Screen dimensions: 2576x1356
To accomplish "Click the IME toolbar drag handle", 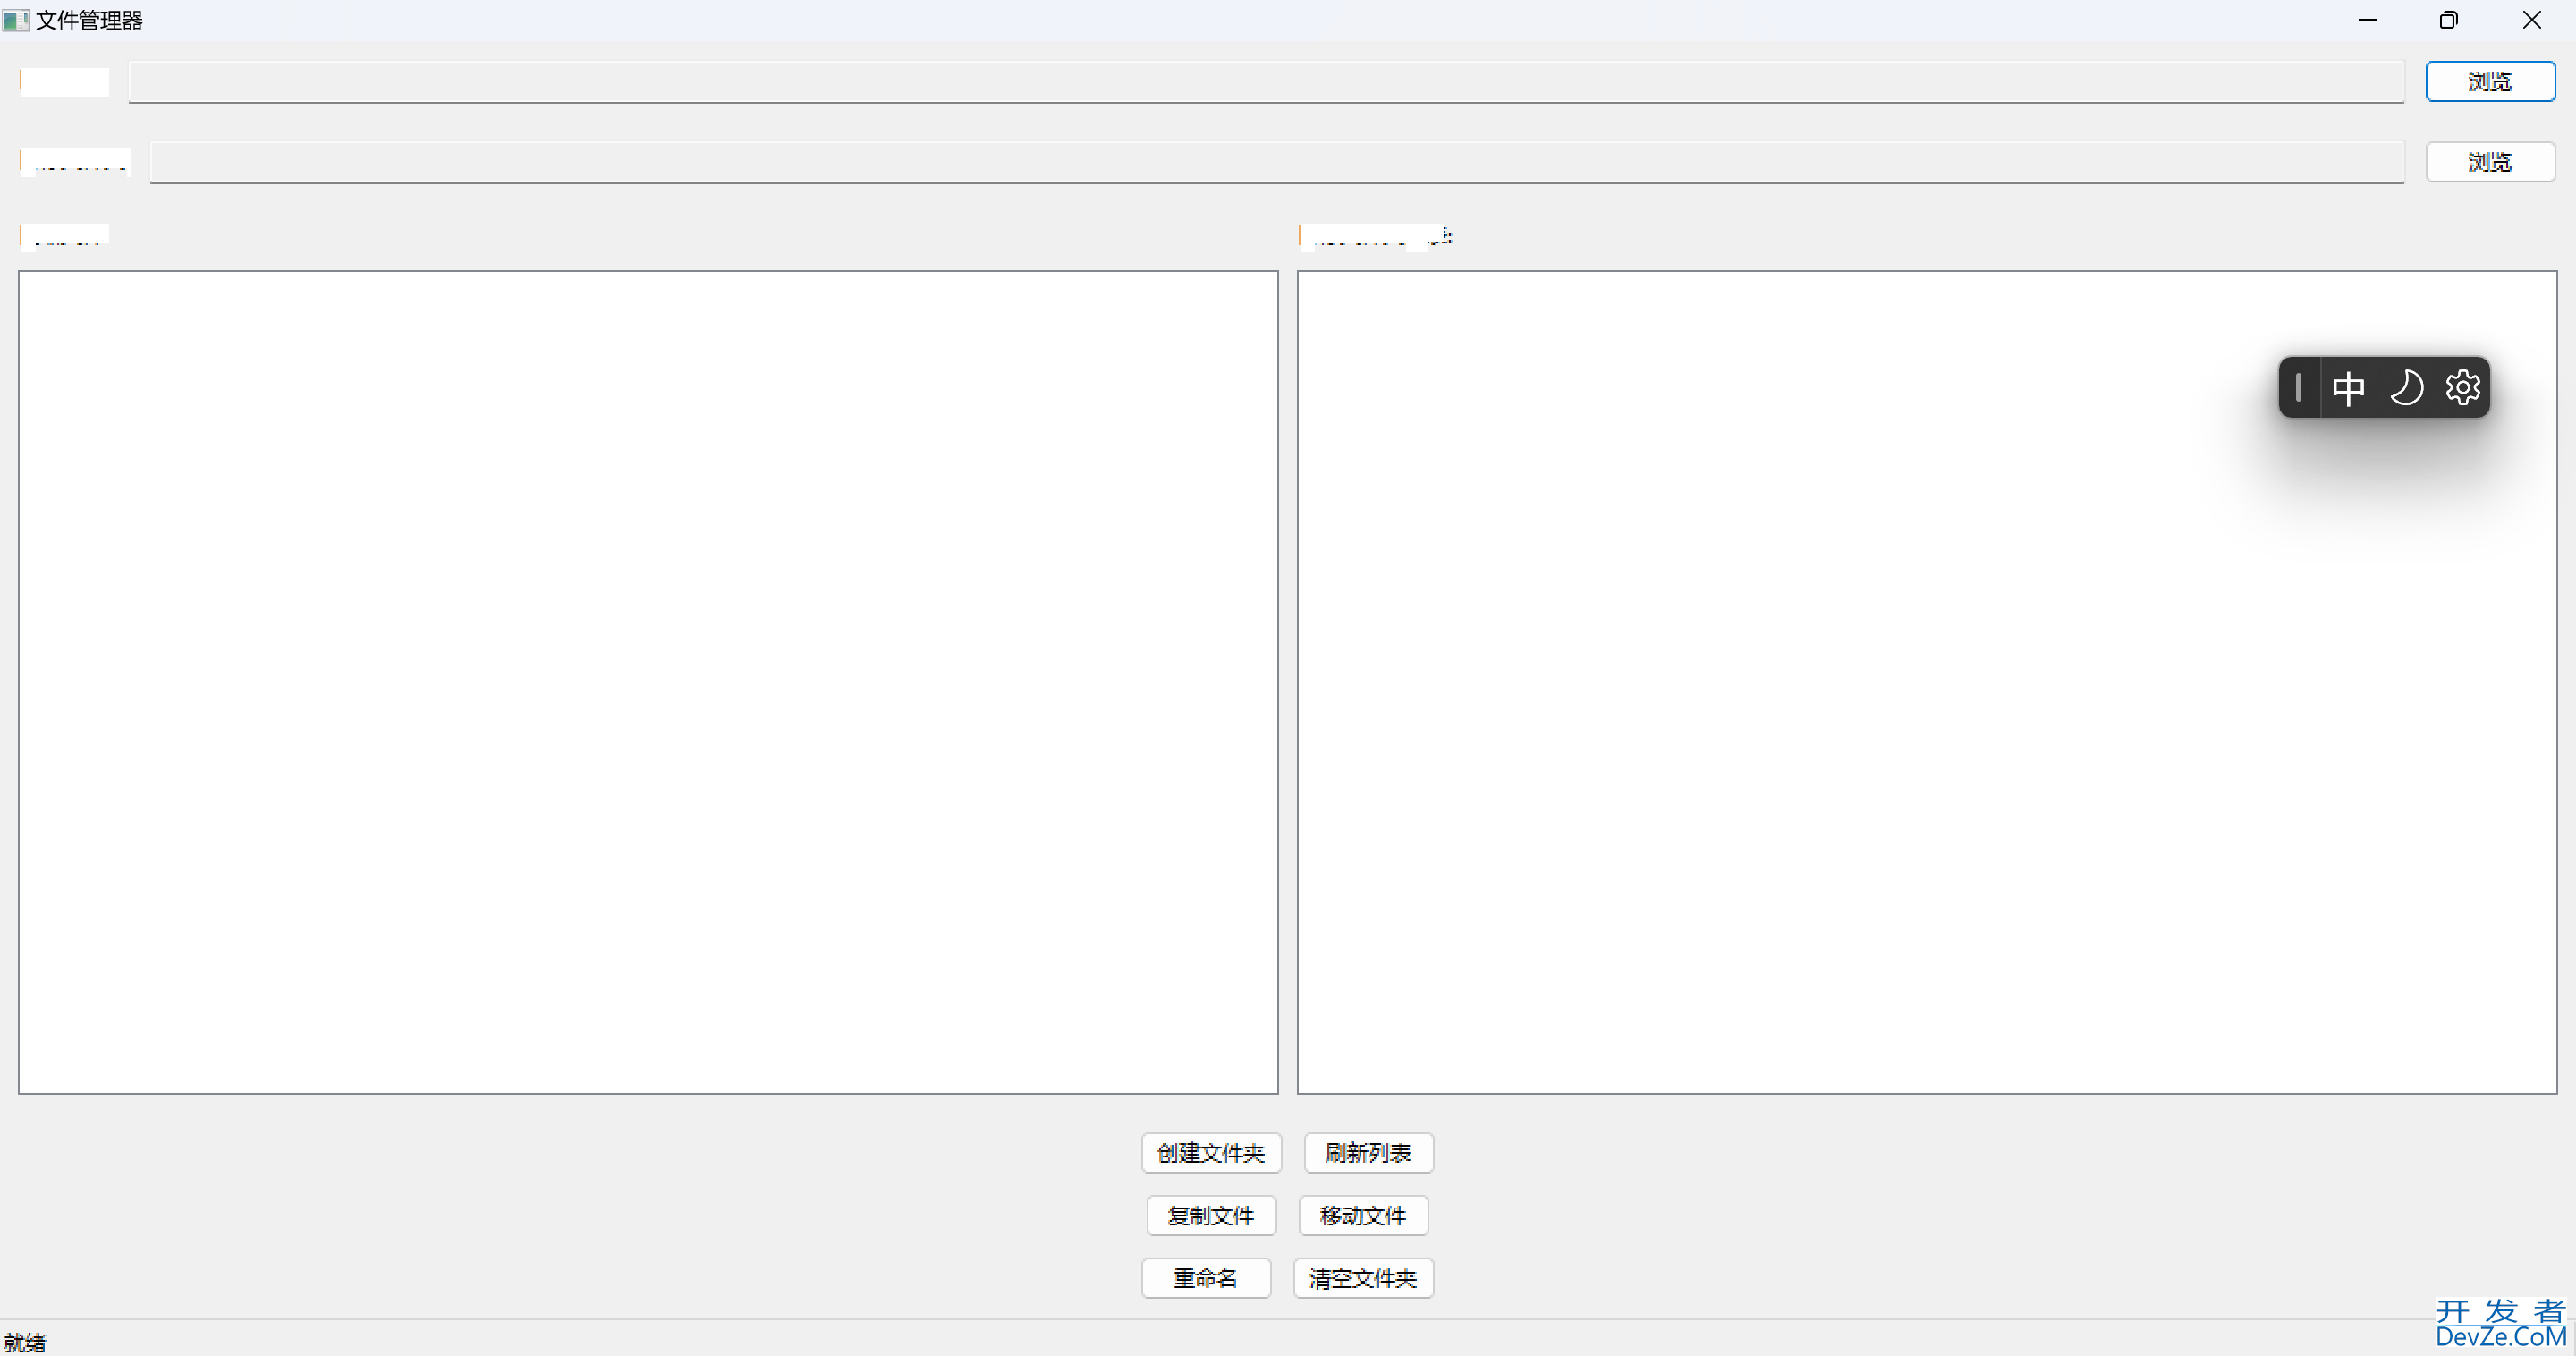I will pos(2299,387).
